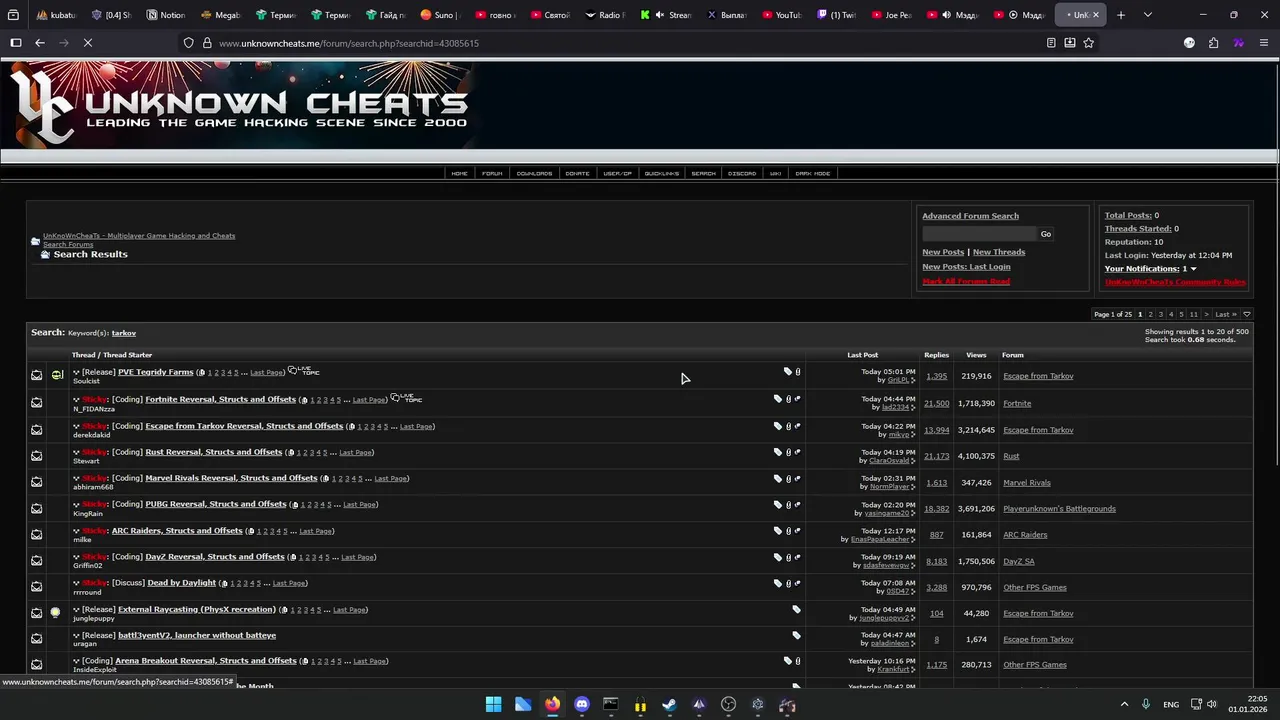The width and height of the screenshot is (1280, 720).
Task: Click the tarkov keyword link
Action: tap(124, 333)
